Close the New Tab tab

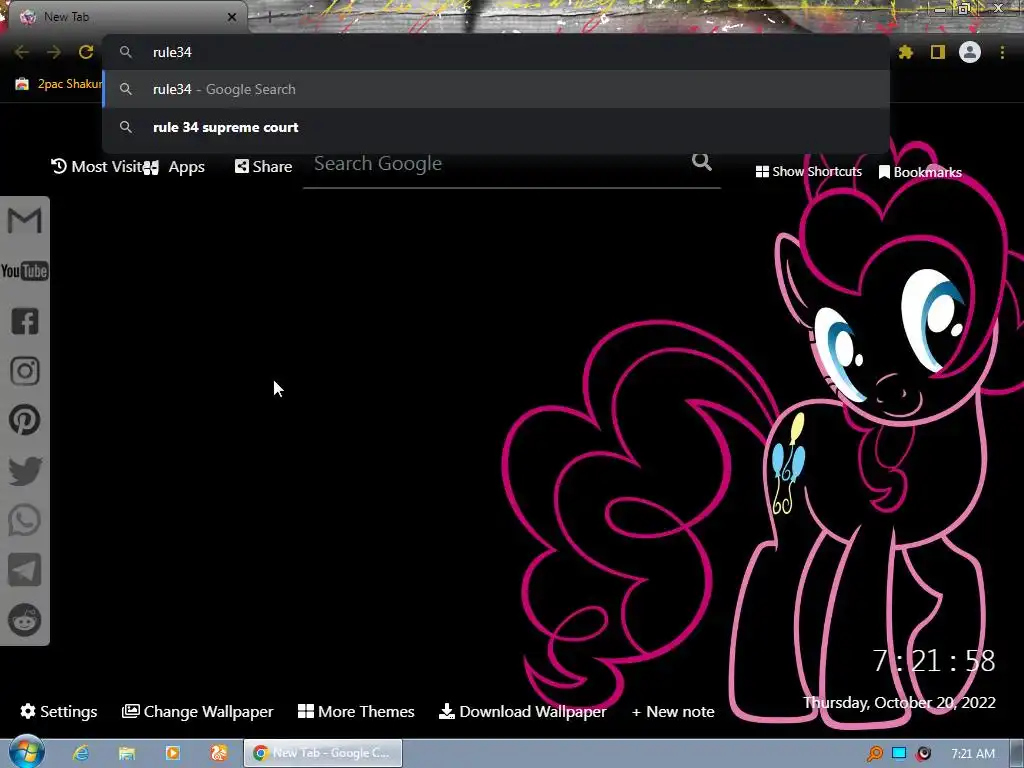[232, 17]
